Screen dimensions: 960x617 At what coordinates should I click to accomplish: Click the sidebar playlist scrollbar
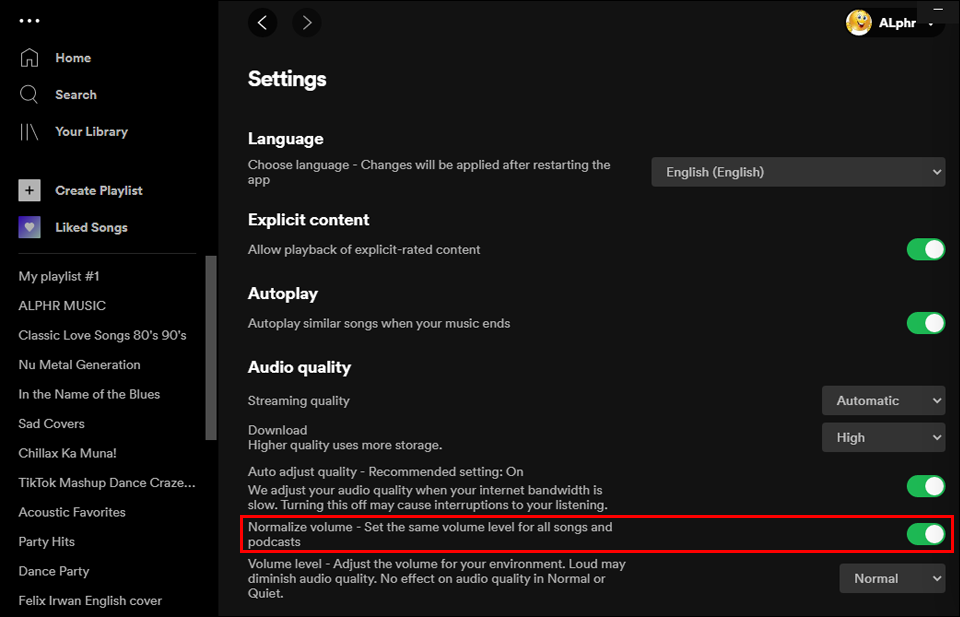click(211, 348)
